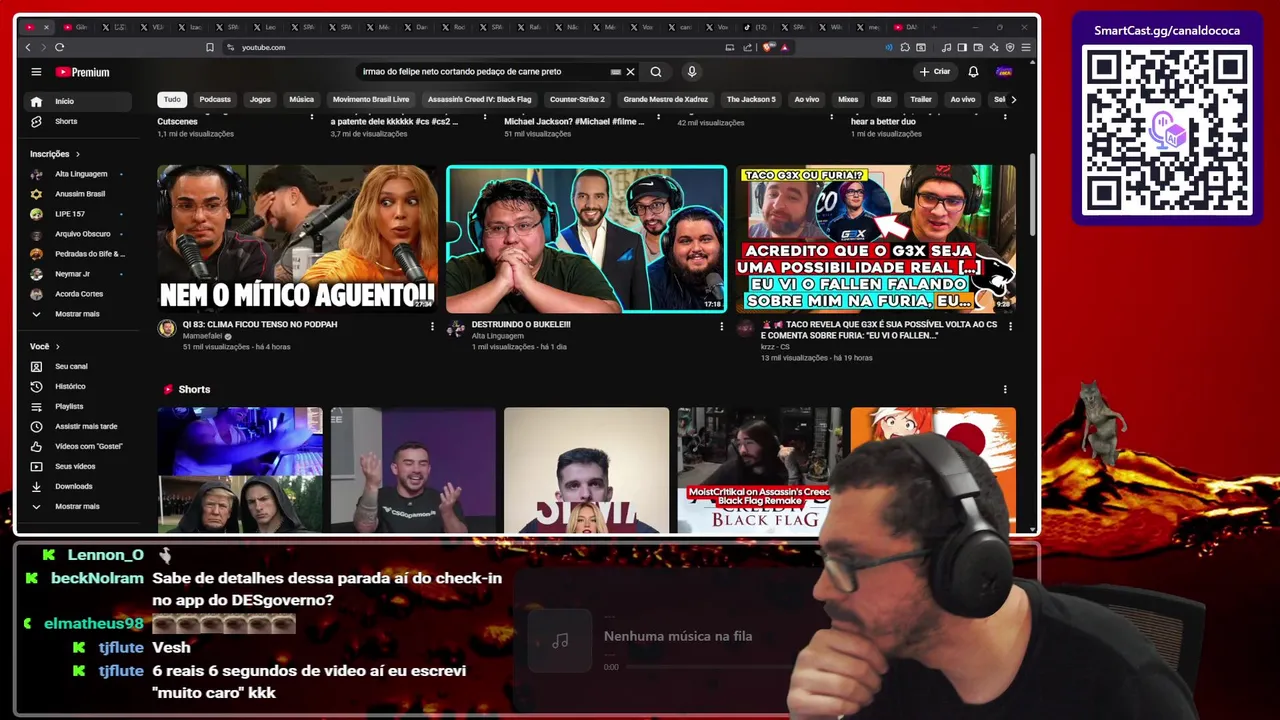Select The Jackson 5 chip
The height and width of the screenshot is (720, 1280).
(751, 99)
